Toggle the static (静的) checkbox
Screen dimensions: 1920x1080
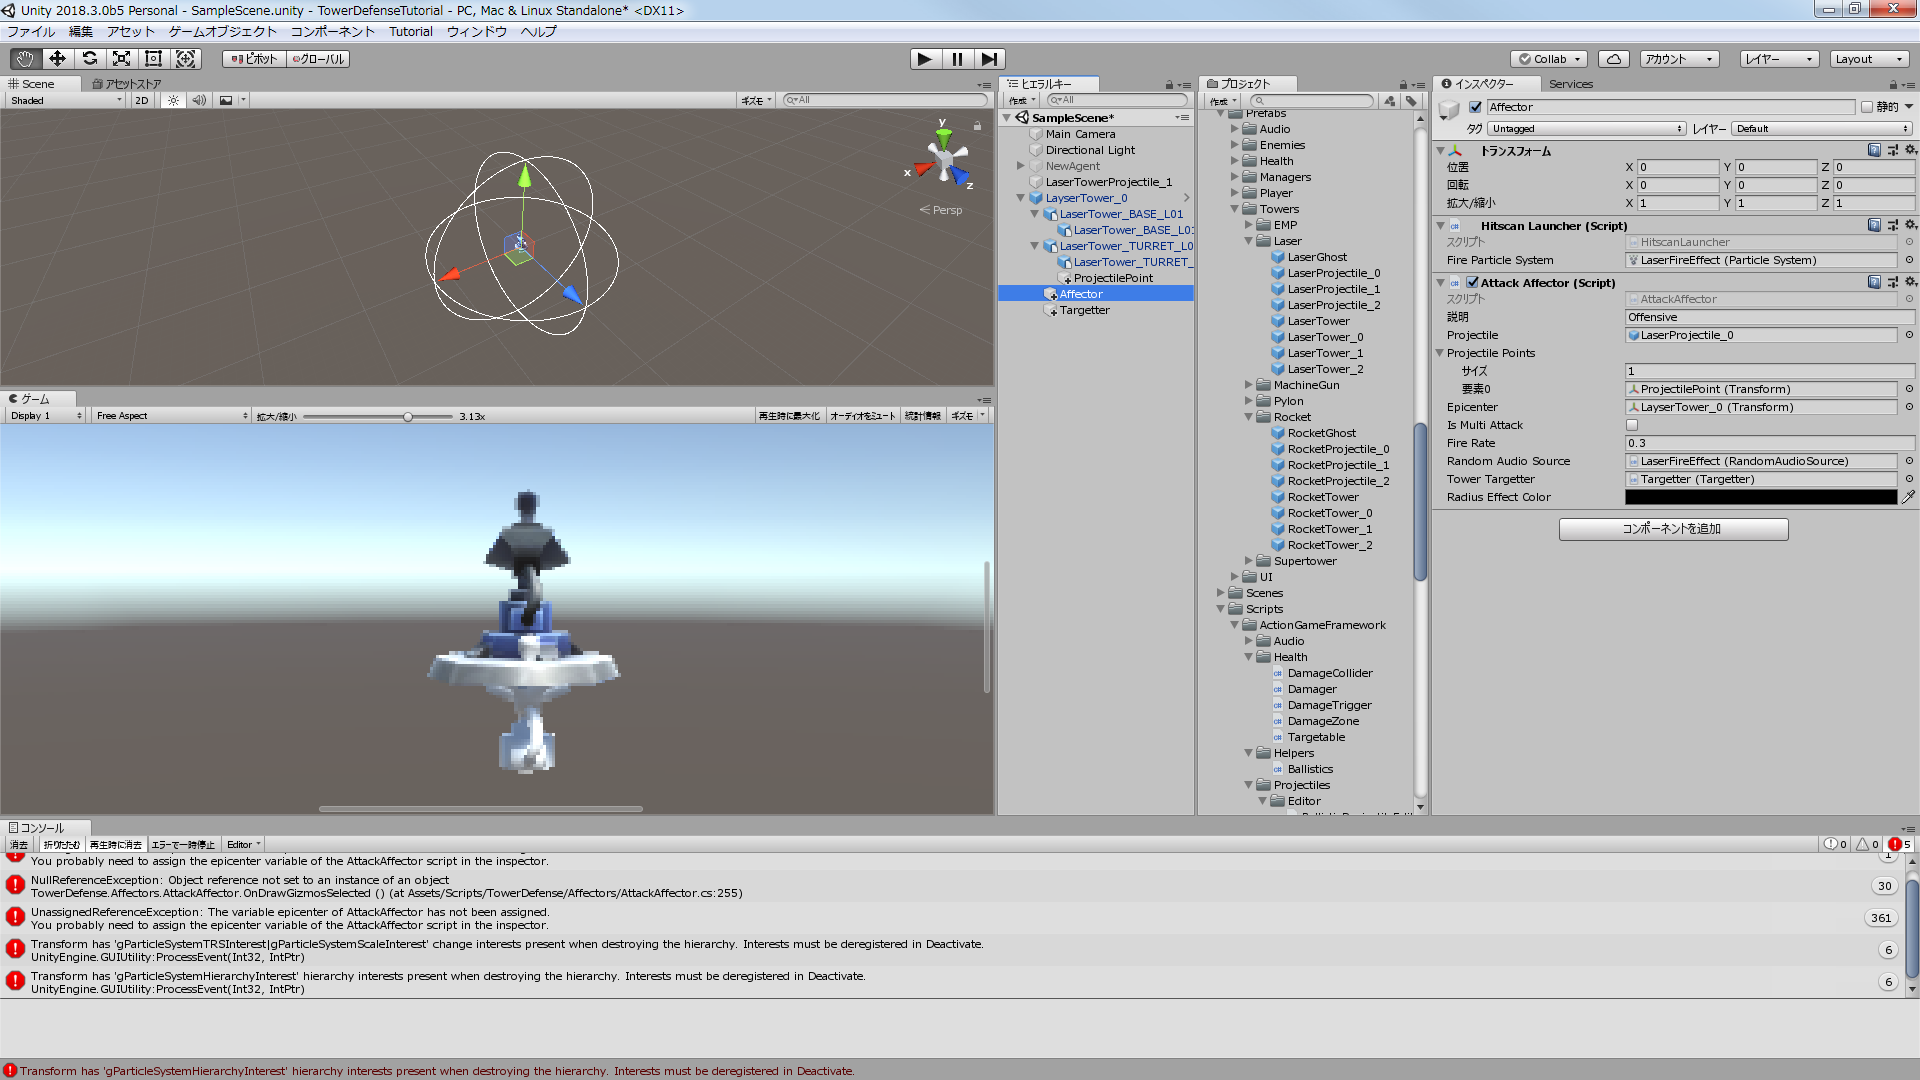(x=1866, y=107)
